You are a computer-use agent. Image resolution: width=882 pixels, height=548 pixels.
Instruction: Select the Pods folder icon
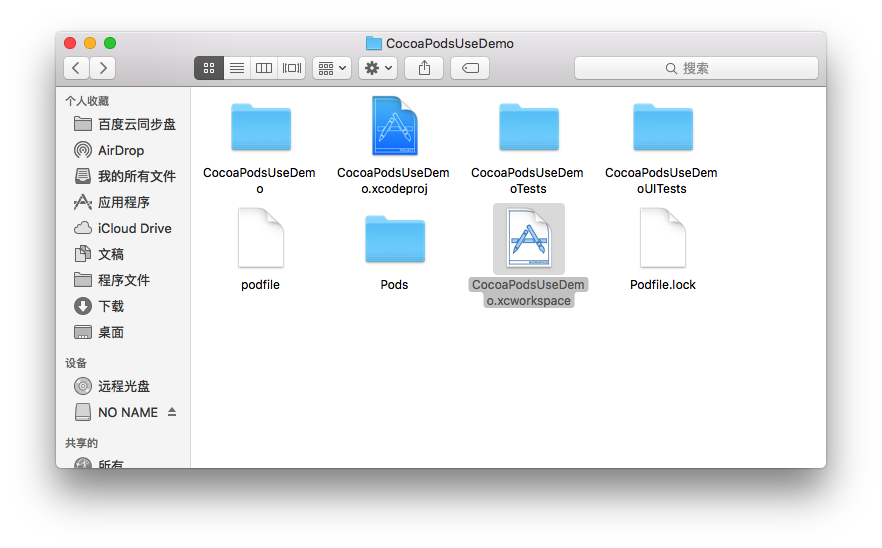click(x=395, y=239)
